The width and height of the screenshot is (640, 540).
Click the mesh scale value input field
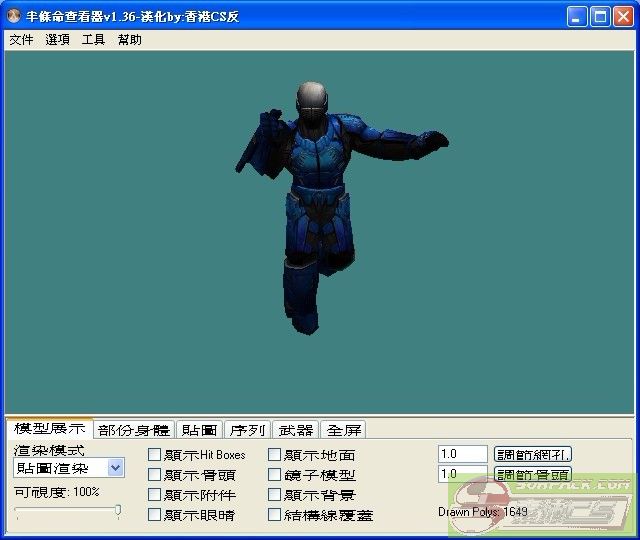462,454
